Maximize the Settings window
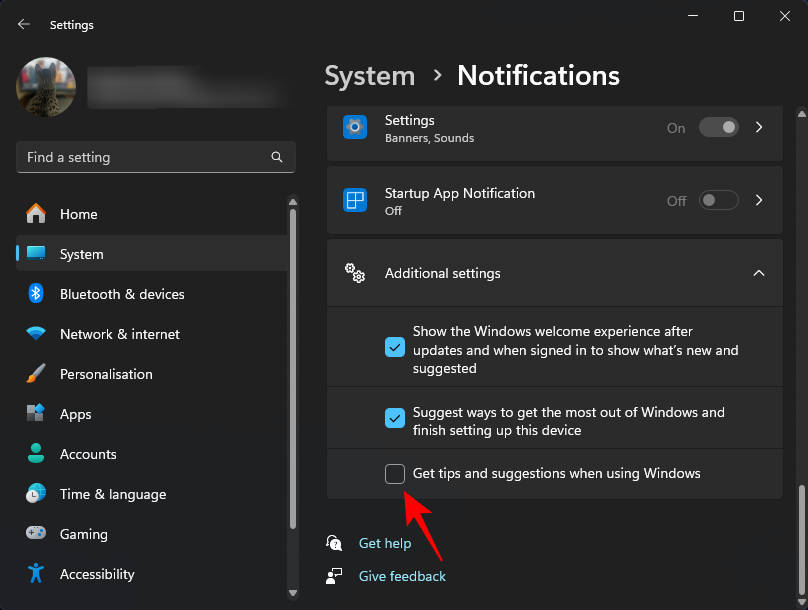 point(739,16)
